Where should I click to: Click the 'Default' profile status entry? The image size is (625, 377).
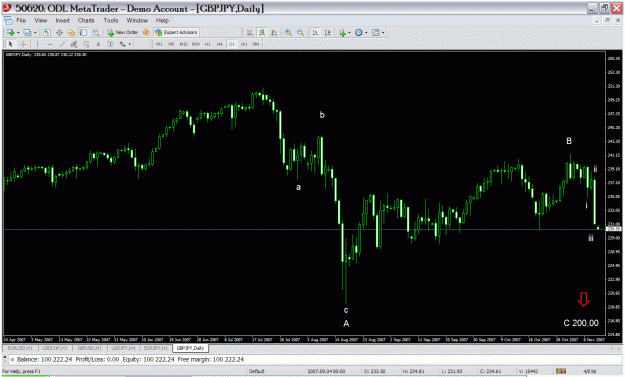click(x=257, y=371)
